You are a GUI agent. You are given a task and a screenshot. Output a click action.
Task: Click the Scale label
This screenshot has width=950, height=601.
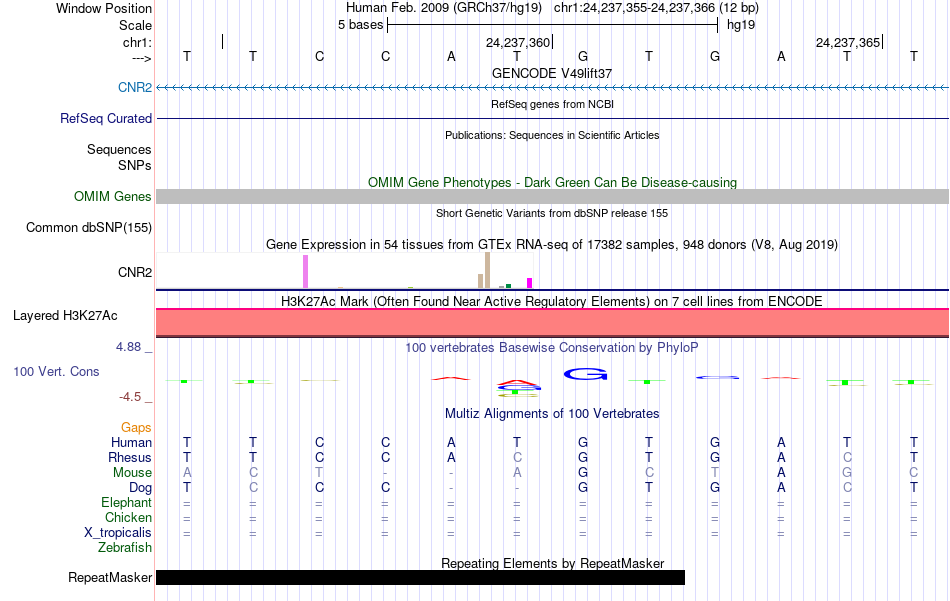[x=135, y=25]
